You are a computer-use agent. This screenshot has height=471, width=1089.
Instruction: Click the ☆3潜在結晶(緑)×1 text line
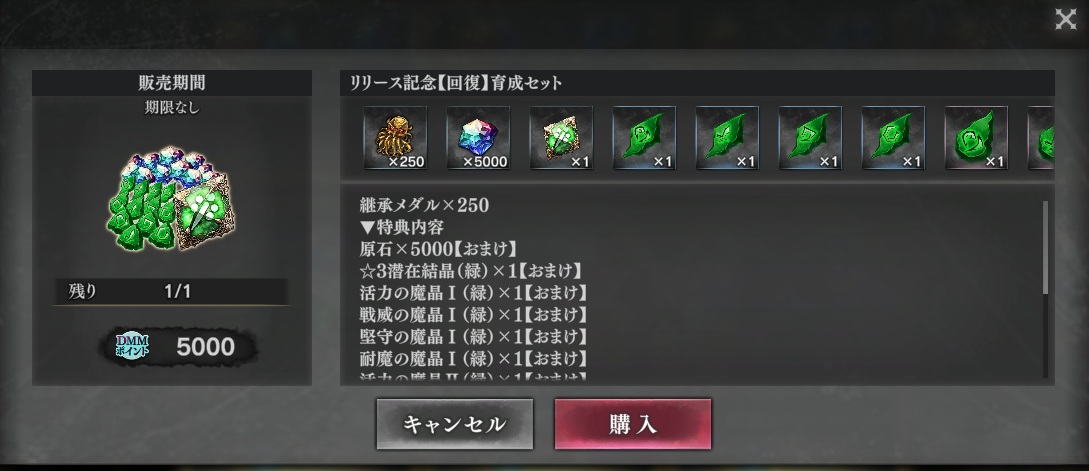click(470, 271)
